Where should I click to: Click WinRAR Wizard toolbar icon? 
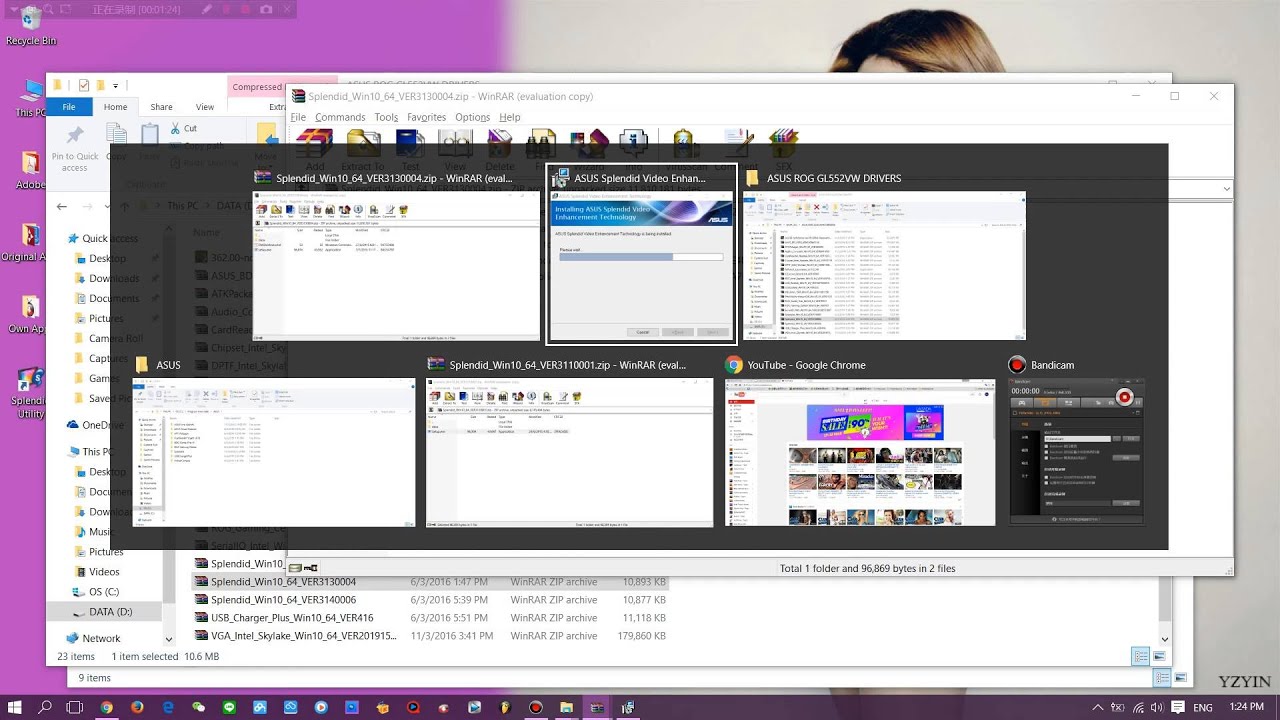point(587,150)
